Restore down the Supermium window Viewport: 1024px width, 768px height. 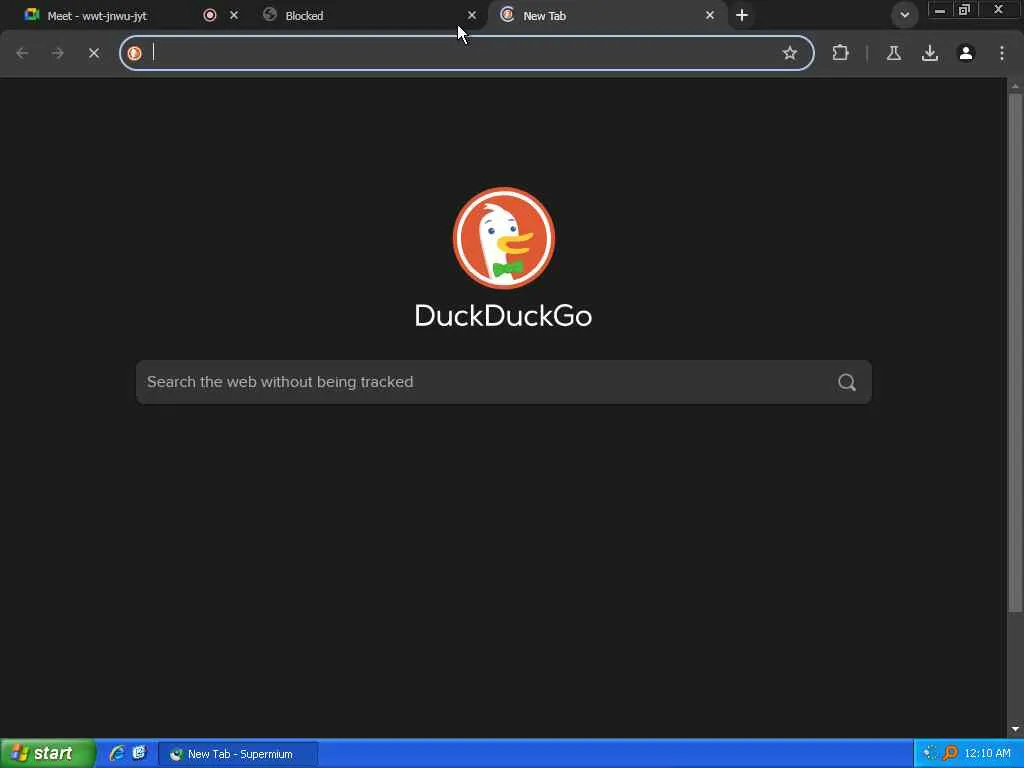coord(964,10)
